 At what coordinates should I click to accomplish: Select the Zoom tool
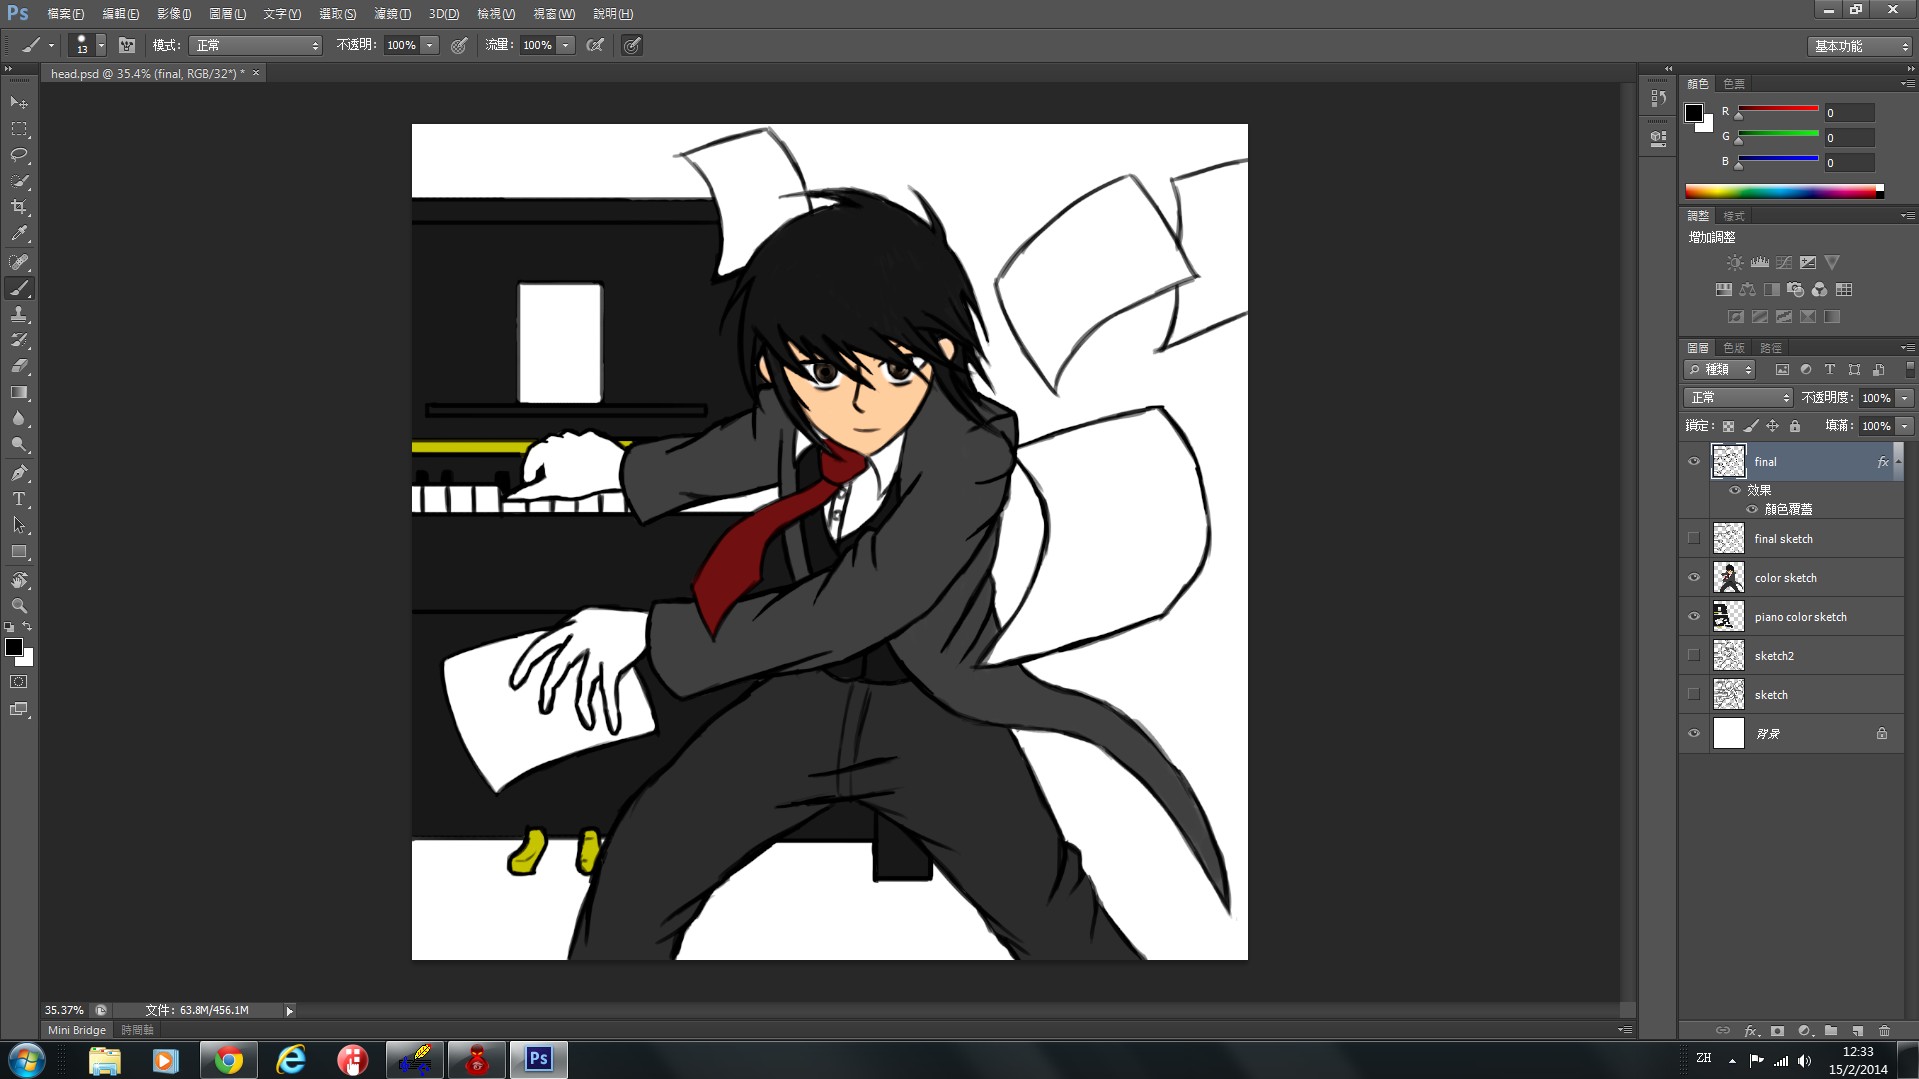tap(19, 606)
